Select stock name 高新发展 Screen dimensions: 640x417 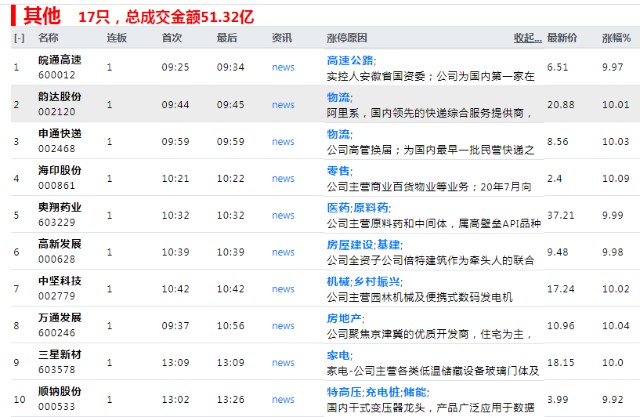point(60,244)
